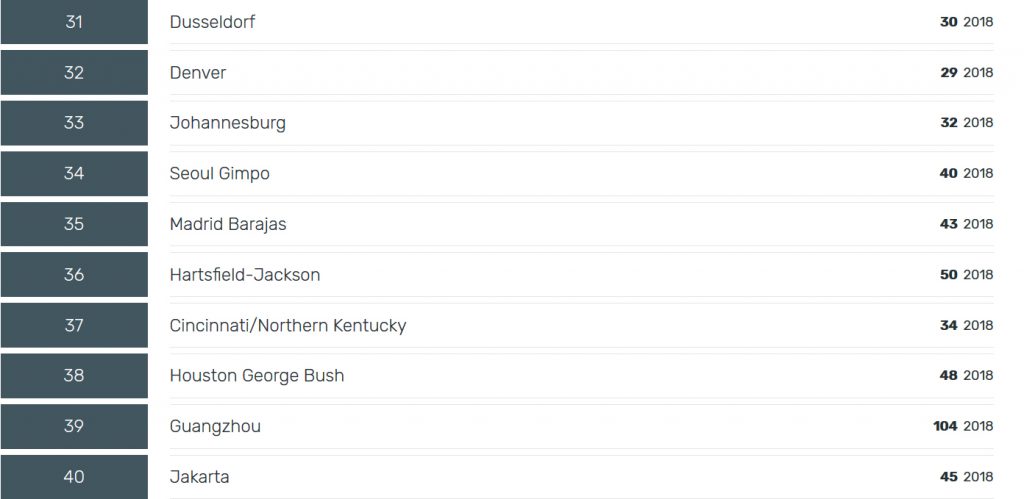Open the Johannesburg airport listing

(x=227, y=123)
